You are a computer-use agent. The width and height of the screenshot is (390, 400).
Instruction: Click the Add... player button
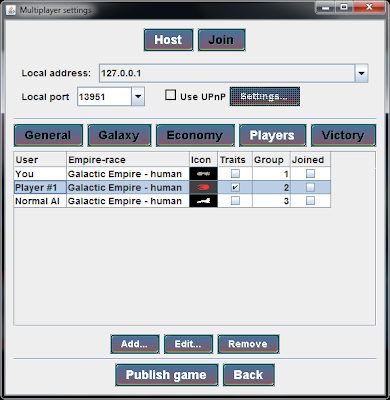coord(135,344)
